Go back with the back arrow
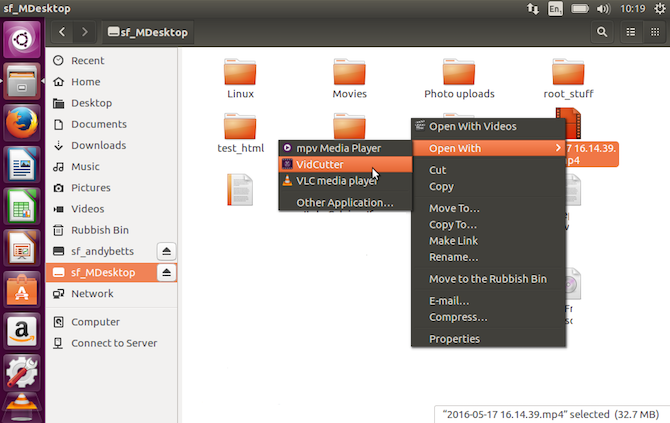This screenshot has height=423, width=670. pos(62,32)
